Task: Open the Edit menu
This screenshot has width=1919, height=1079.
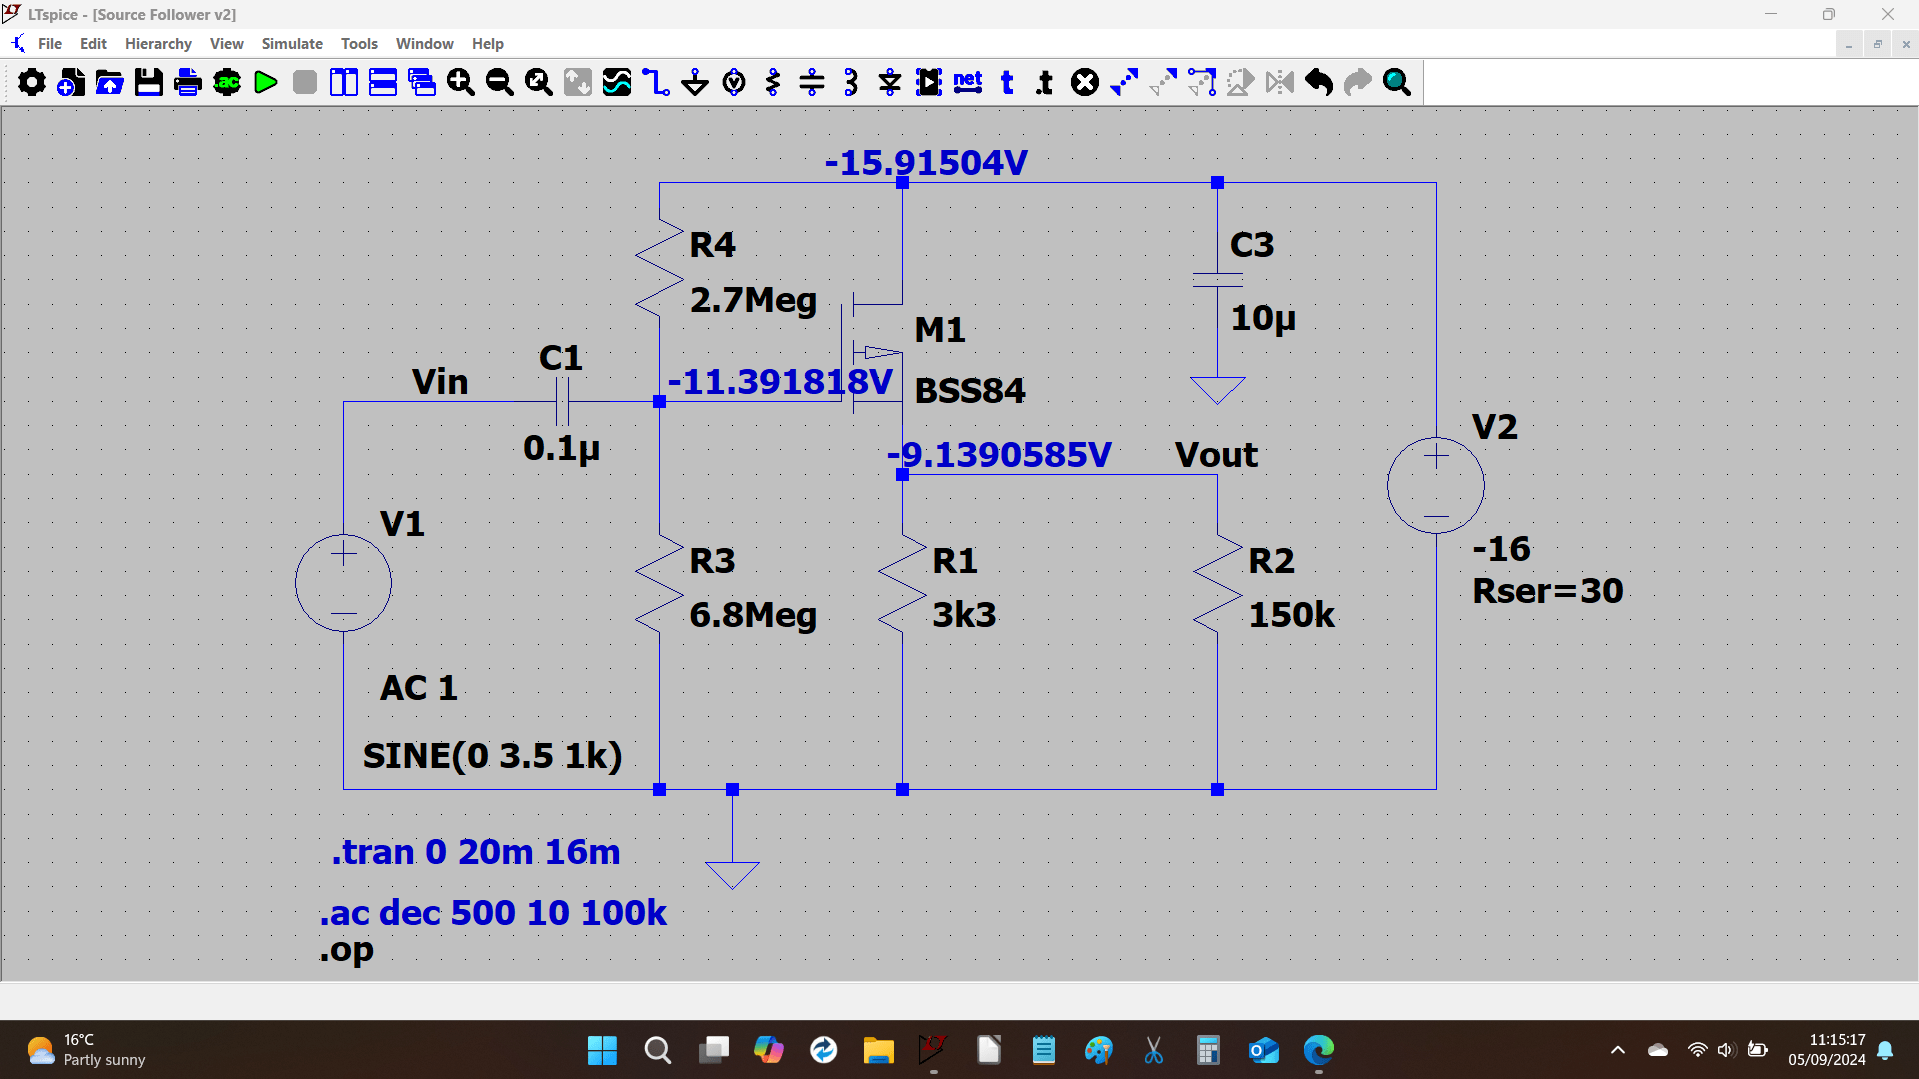Action: (93, 44)
